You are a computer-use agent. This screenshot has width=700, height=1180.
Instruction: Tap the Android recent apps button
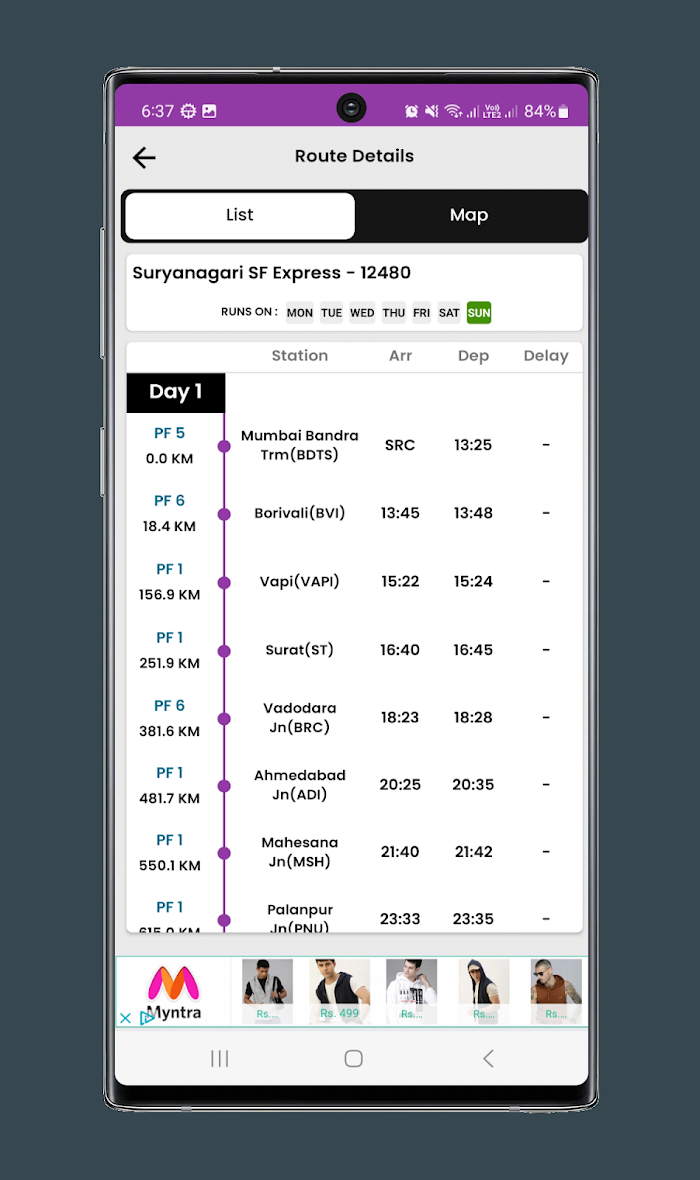219,1059
